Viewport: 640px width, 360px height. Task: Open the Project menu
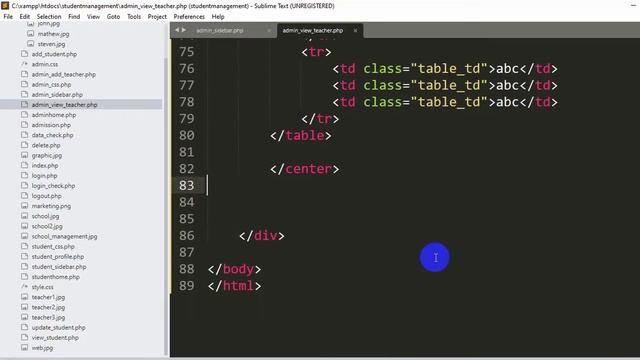[x=157, y=17]
